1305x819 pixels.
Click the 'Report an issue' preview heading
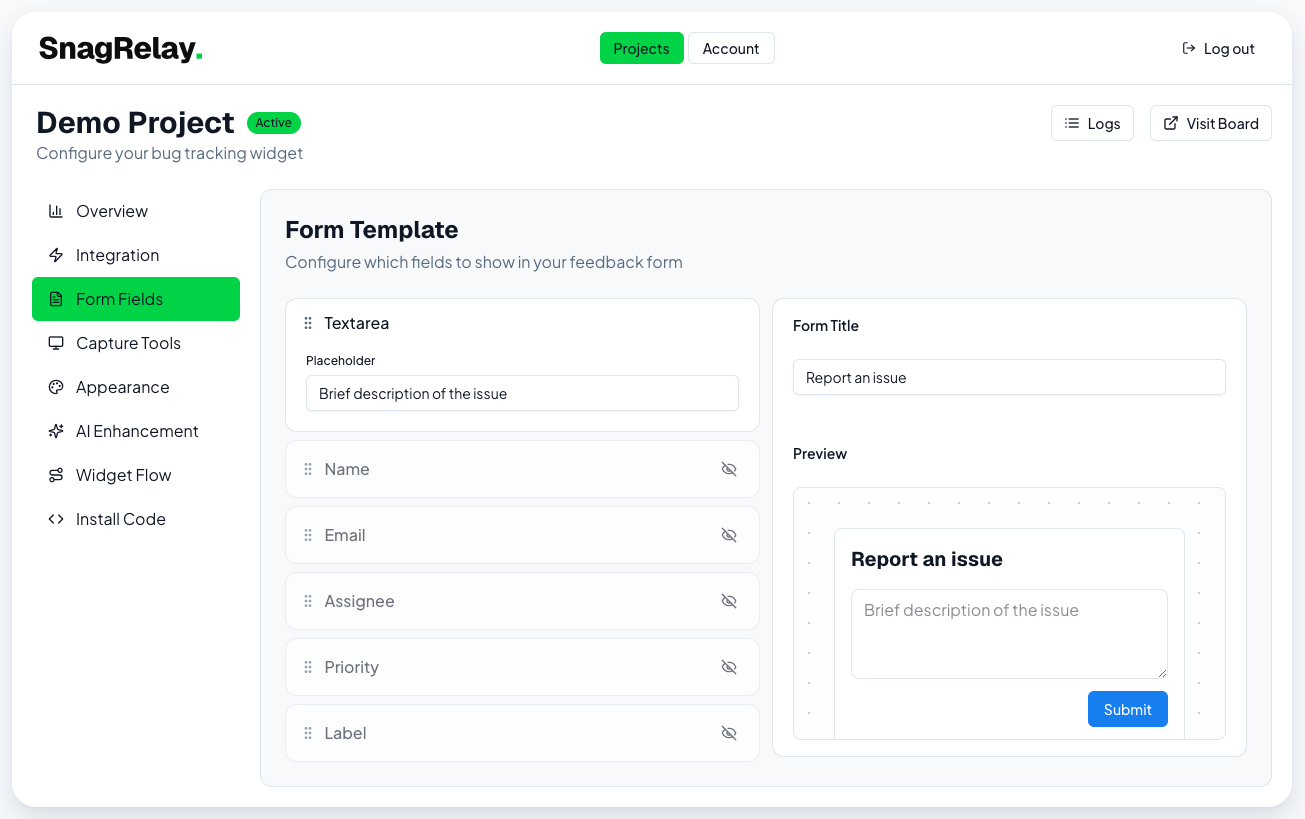pyautogui.click(x=927, y=559)
